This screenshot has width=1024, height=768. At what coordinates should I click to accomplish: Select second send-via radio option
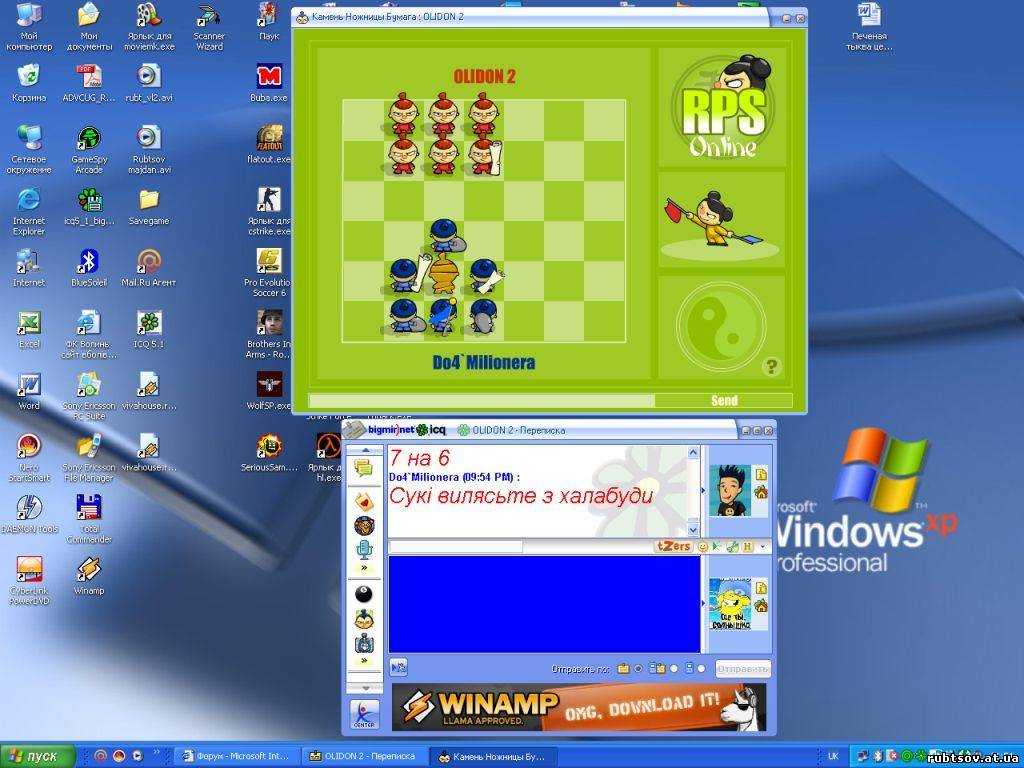coord(674,669)
